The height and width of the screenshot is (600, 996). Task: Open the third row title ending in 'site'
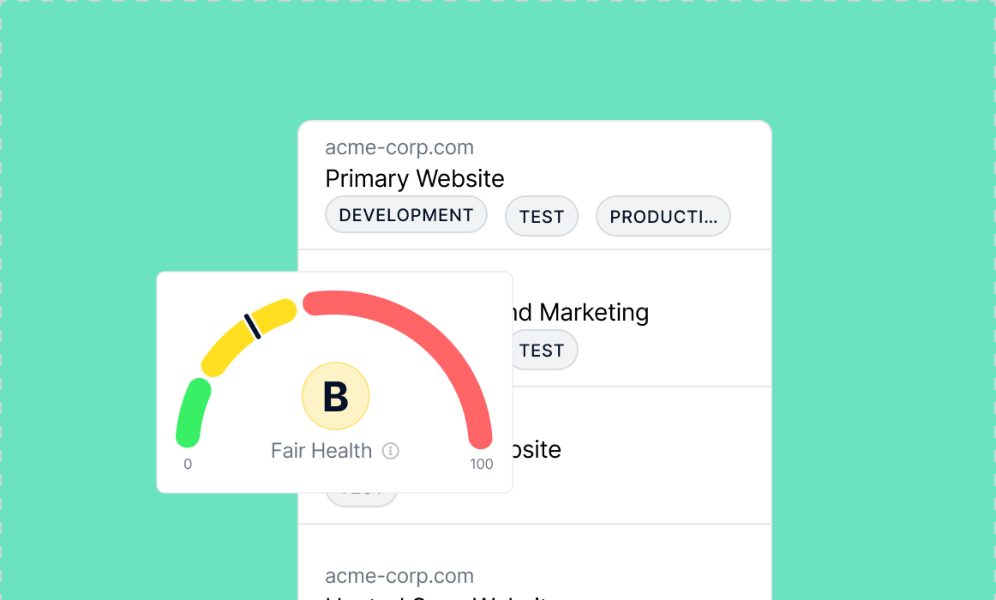coord(537,450)
